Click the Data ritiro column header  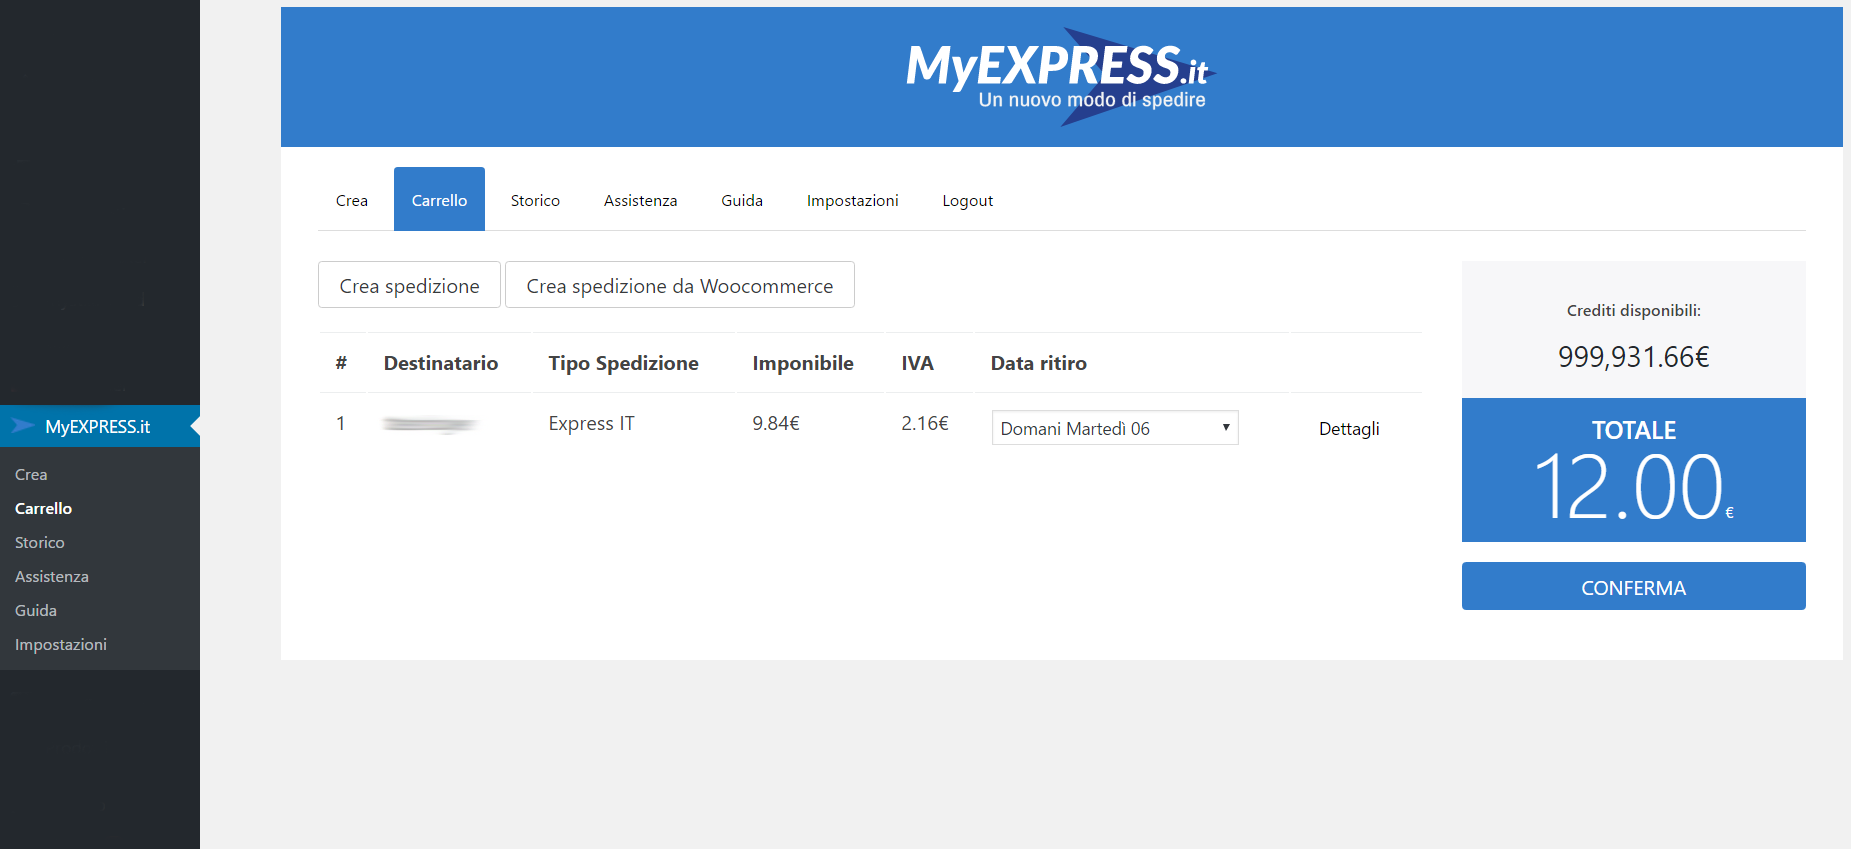click(x=1038, y=363)
